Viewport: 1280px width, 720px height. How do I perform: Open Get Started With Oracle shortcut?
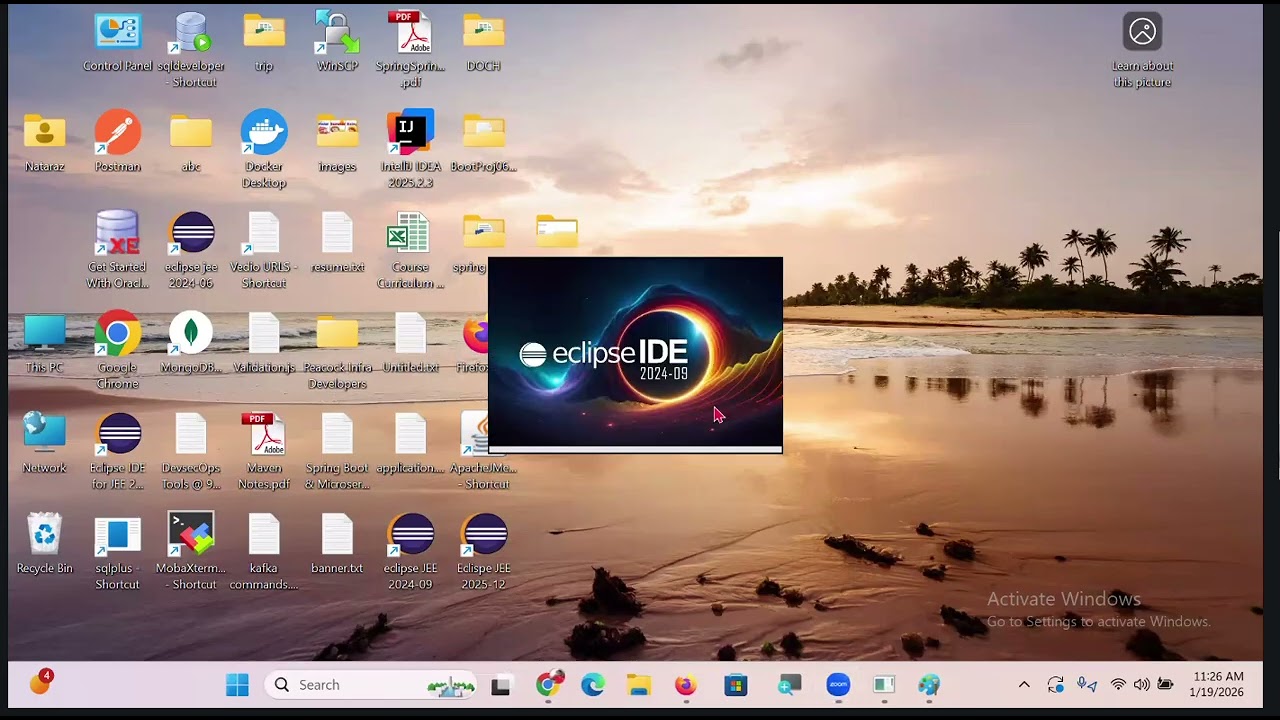tap(118, 250)
